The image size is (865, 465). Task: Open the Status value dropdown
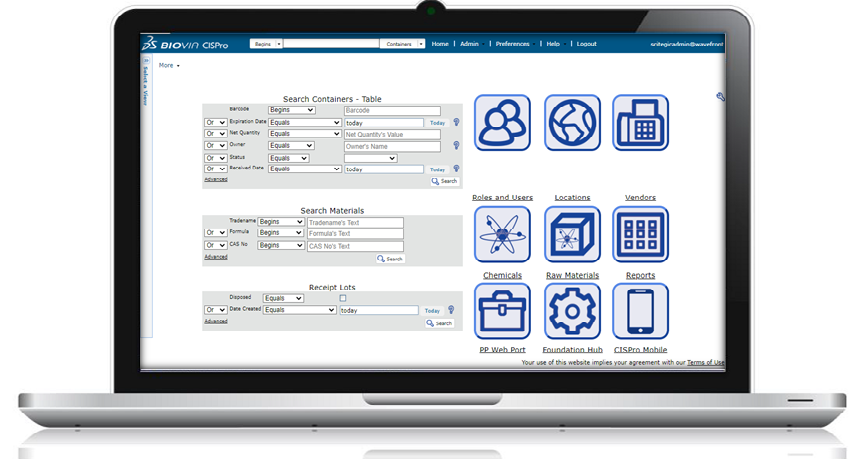click(x=370, y=158)
